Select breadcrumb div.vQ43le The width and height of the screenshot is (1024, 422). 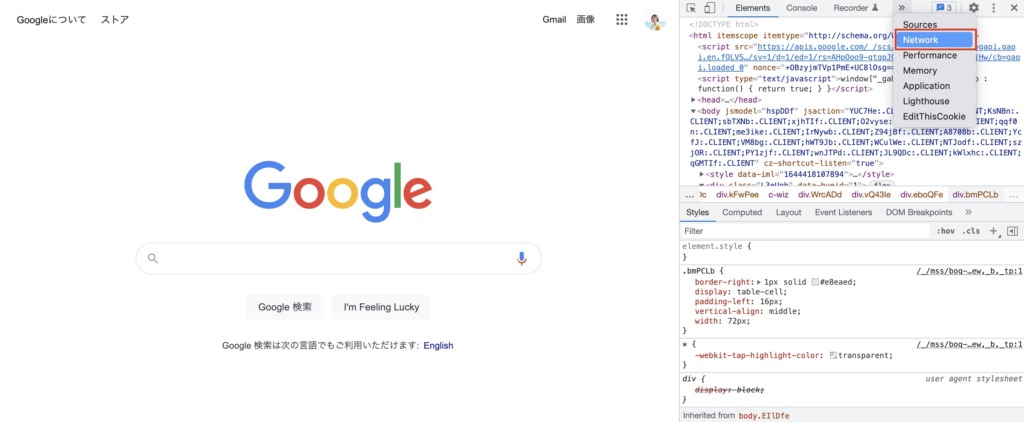click(871, 195)
